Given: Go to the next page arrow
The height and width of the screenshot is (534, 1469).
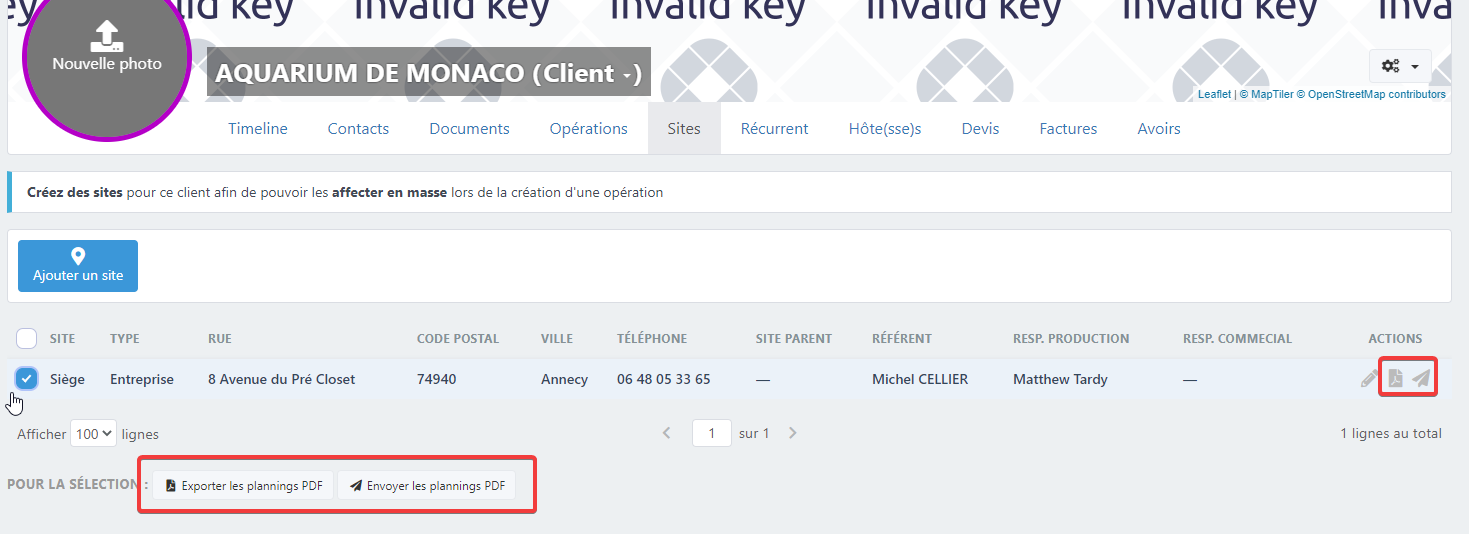Looking at the screenshot, I should click(792, 433).
